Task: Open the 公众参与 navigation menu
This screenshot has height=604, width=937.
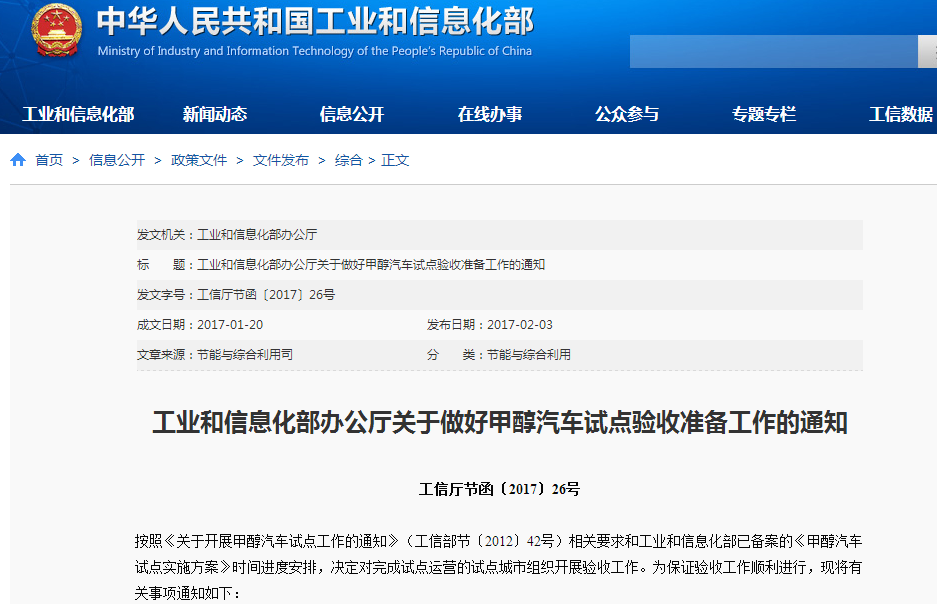Action: pos(628,114)
